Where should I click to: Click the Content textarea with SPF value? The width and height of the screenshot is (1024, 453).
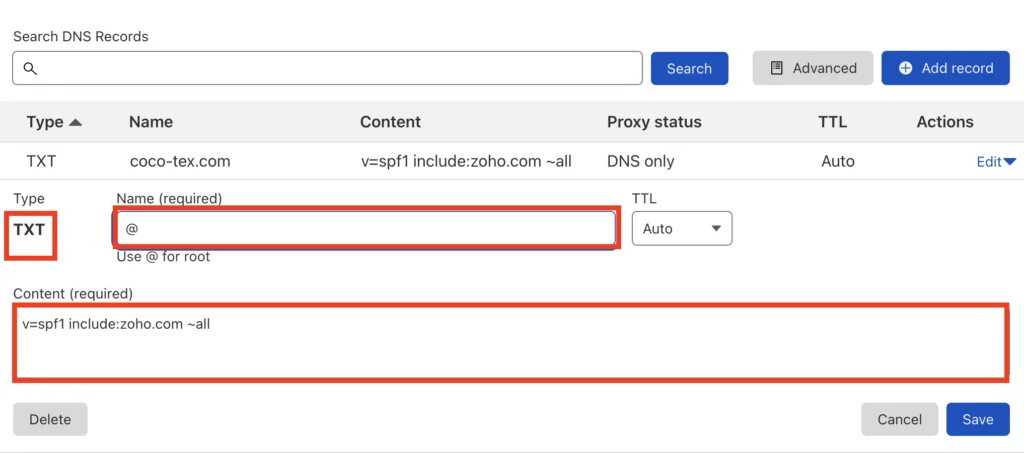point(509,342)
